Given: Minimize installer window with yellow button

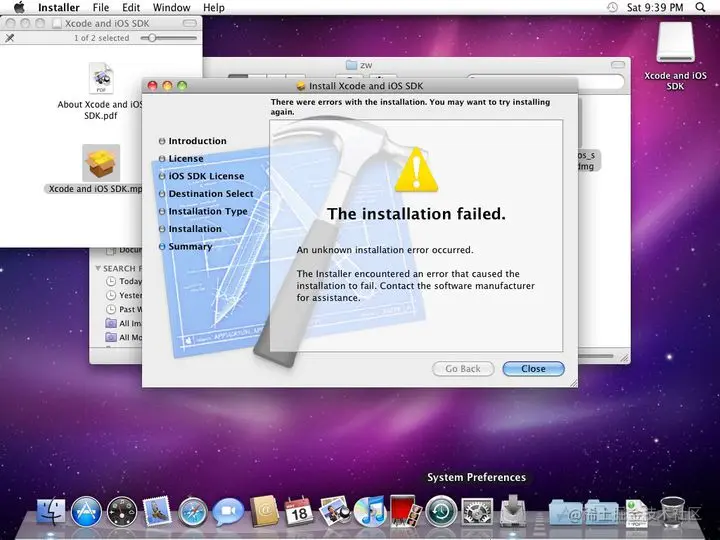Looking at the screenshot, I should point(167,85).
